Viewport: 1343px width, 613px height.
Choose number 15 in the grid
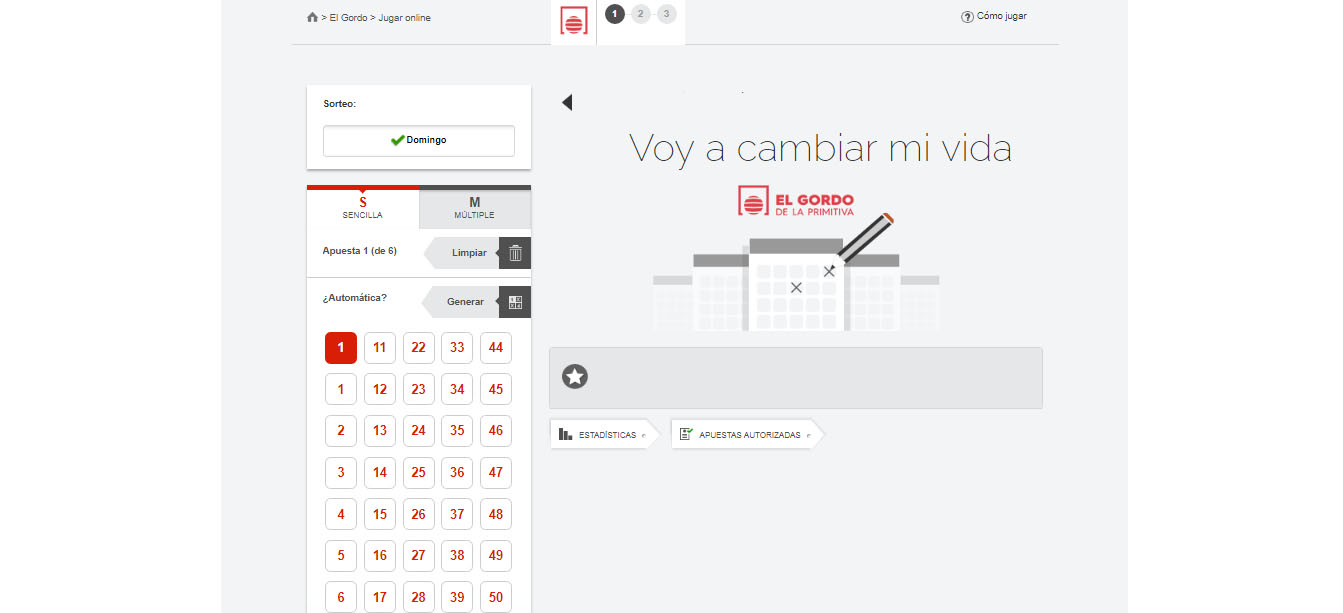pos(380,514)
